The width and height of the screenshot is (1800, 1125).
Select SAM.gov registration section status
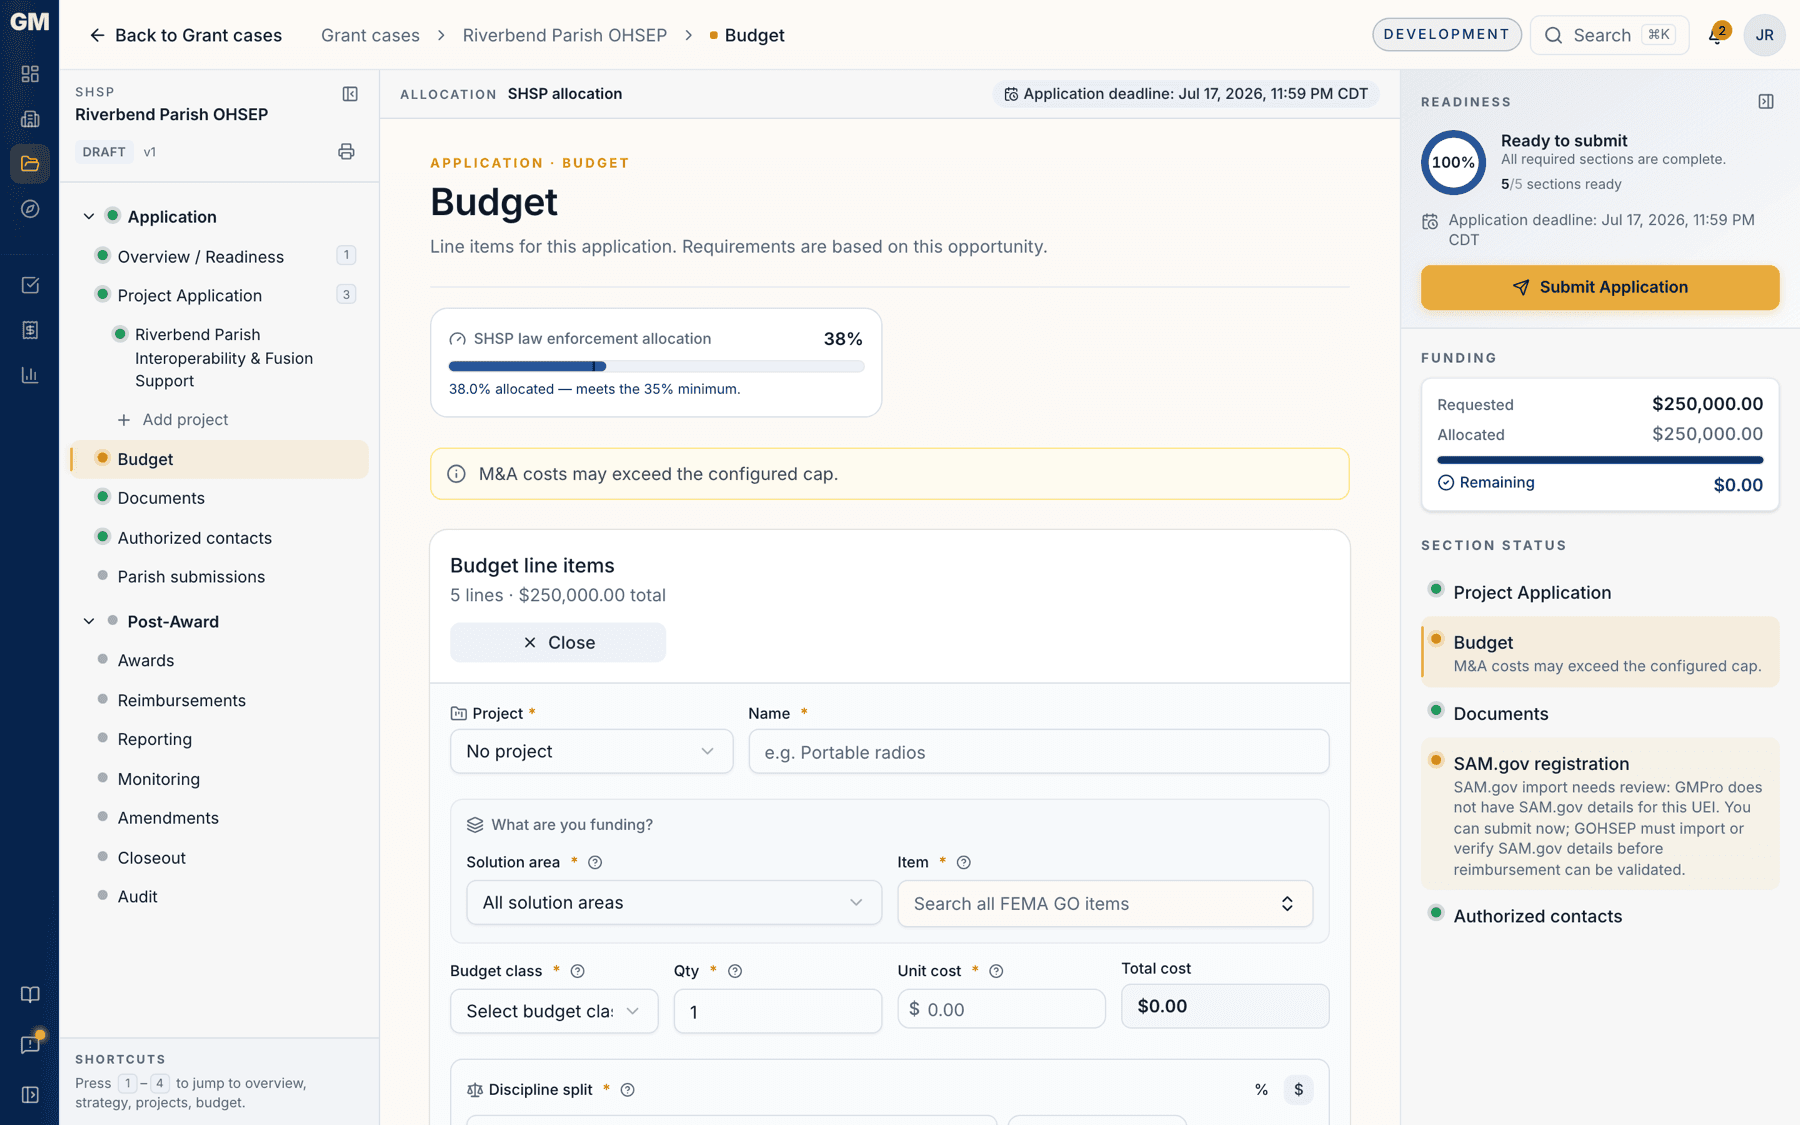coord(1600,814)
